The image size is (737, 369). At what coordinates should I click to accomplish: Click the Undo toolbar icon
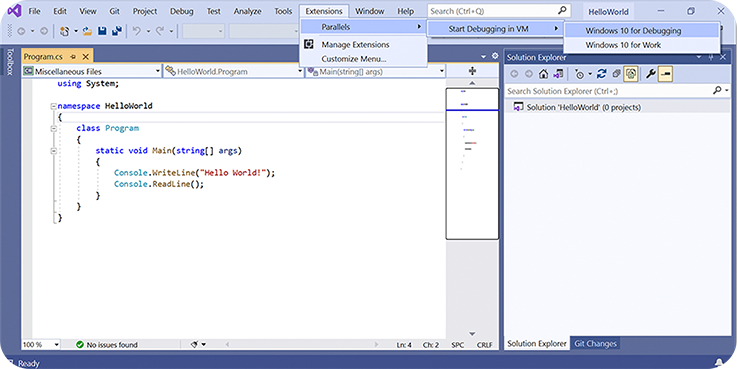(x=137, y=31)
